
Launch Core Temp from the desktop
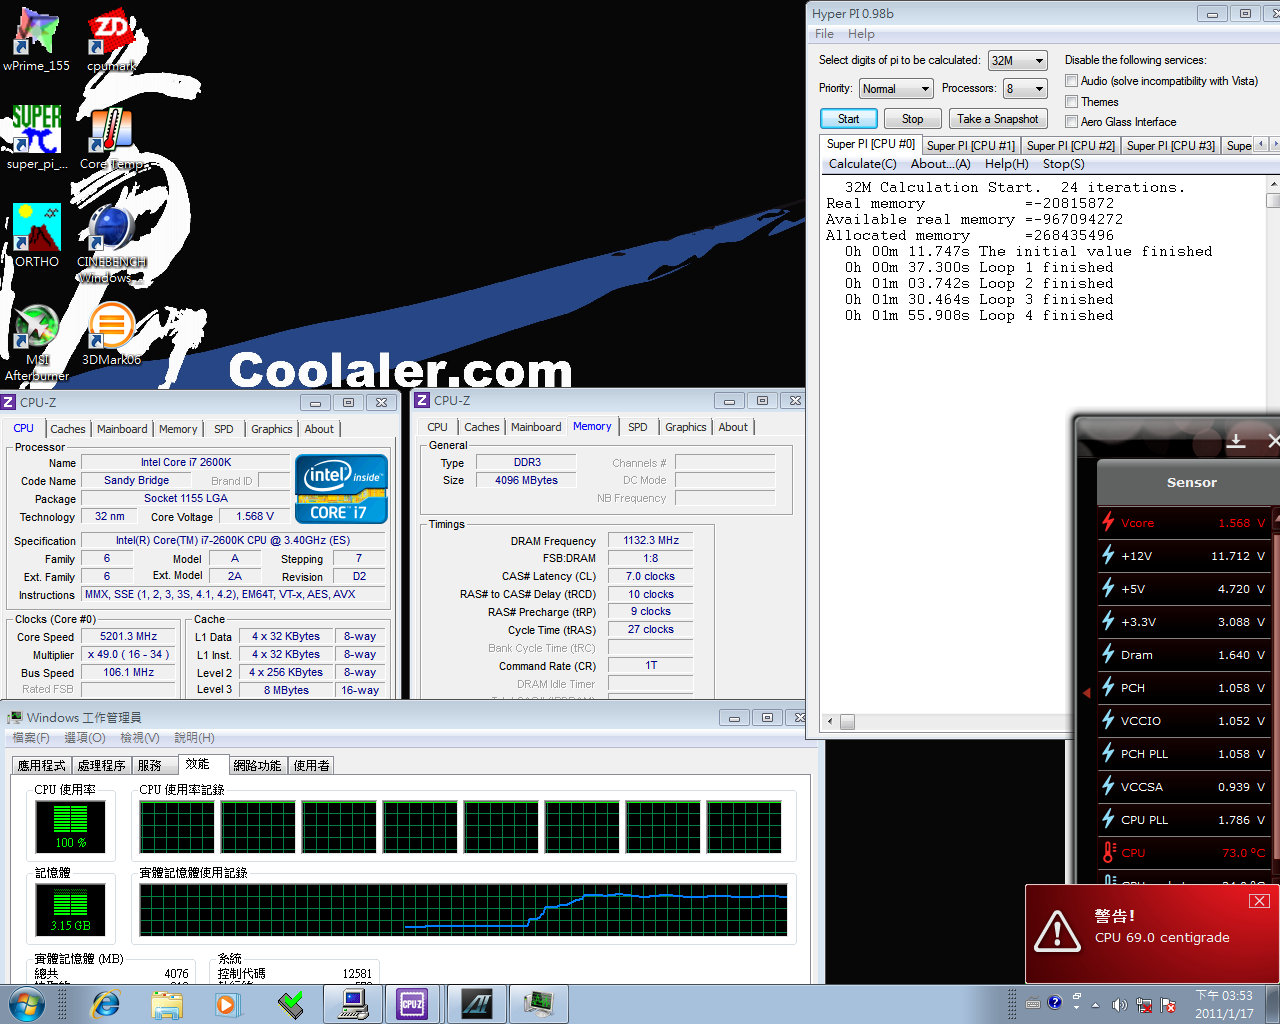tap(111, 138)
